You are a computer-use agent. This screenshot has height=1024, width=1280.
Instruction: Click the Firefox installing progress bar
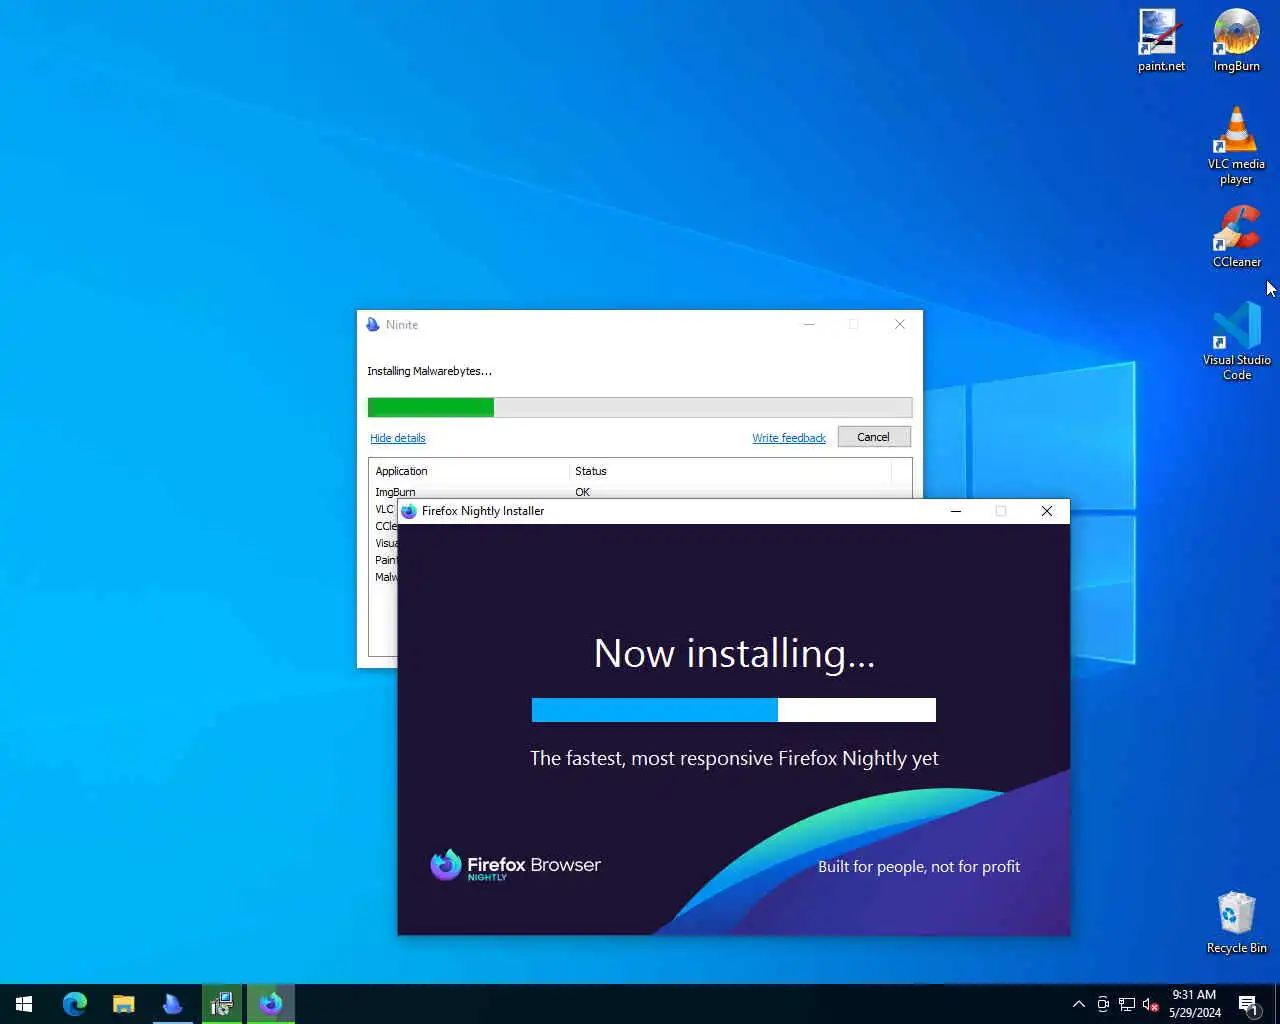(x=734, y=710)
